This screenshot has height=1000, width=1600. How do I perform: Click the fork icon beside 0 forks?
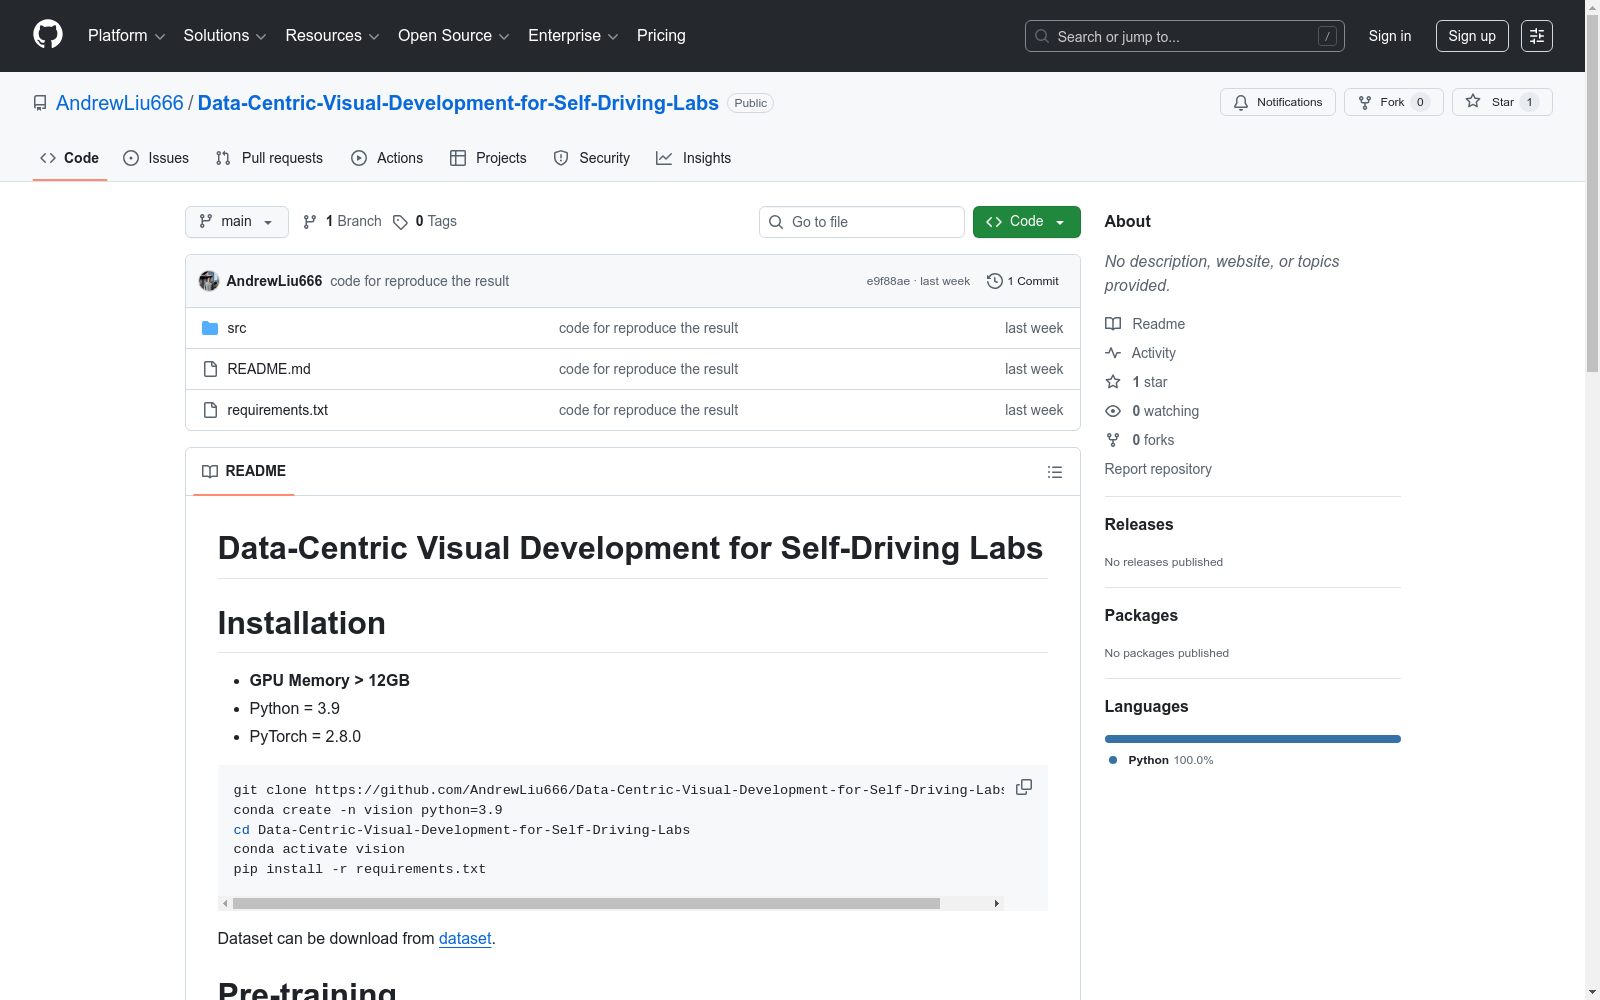[1113, 440]
